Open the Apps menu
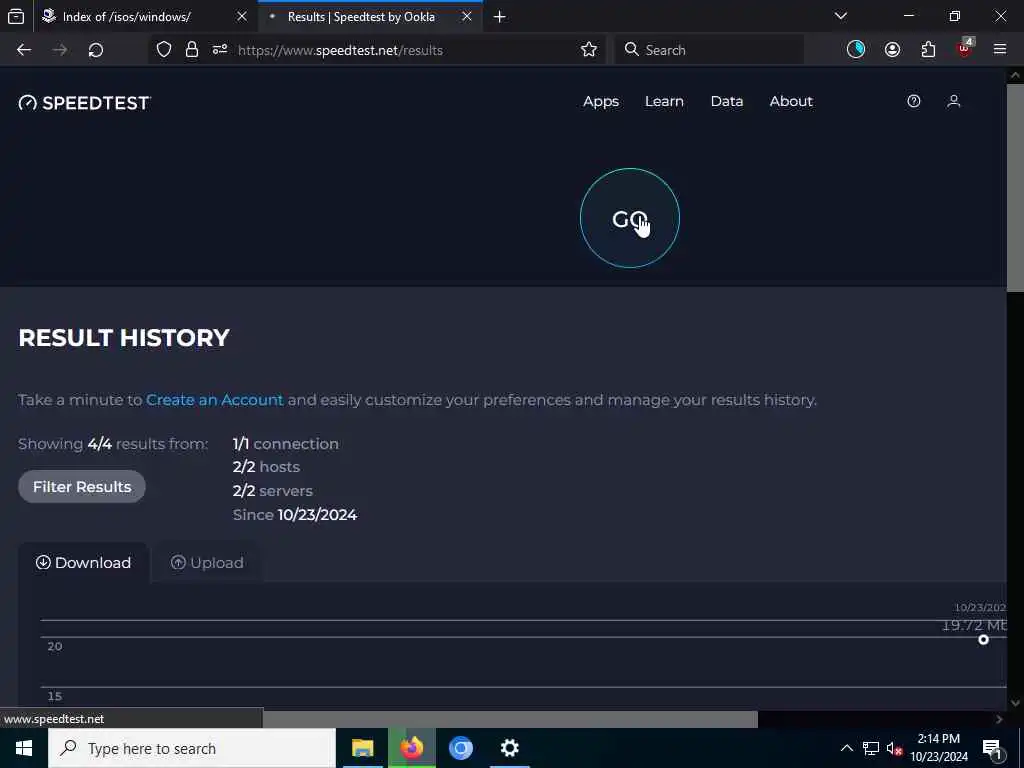Image resolution: width=1024 pixels, height=768 pixels. coord(601,102)
